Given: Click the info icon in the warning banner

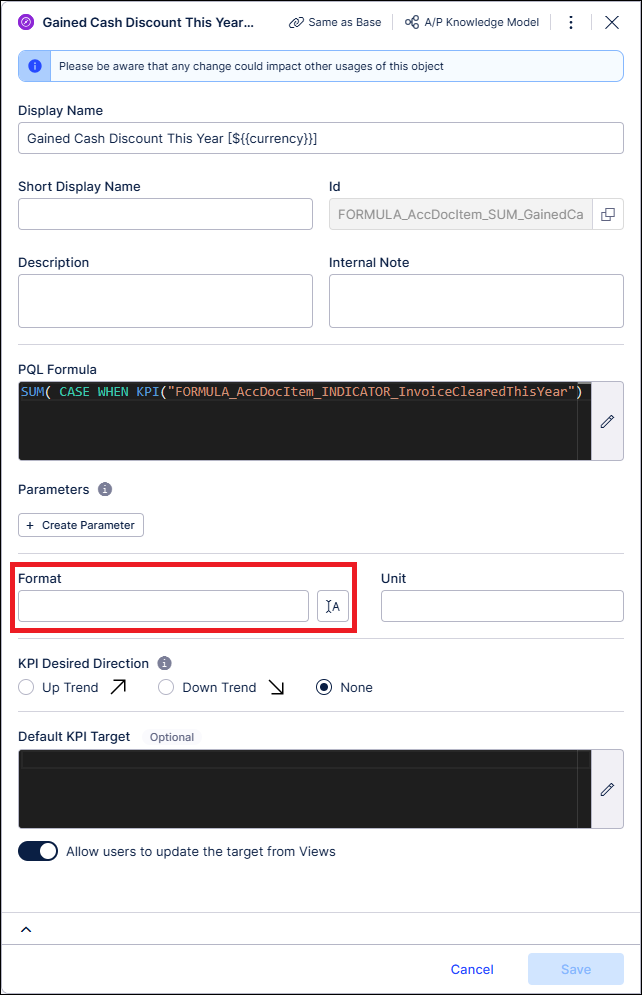Looking at the screenshot, I should pos(35,66).
